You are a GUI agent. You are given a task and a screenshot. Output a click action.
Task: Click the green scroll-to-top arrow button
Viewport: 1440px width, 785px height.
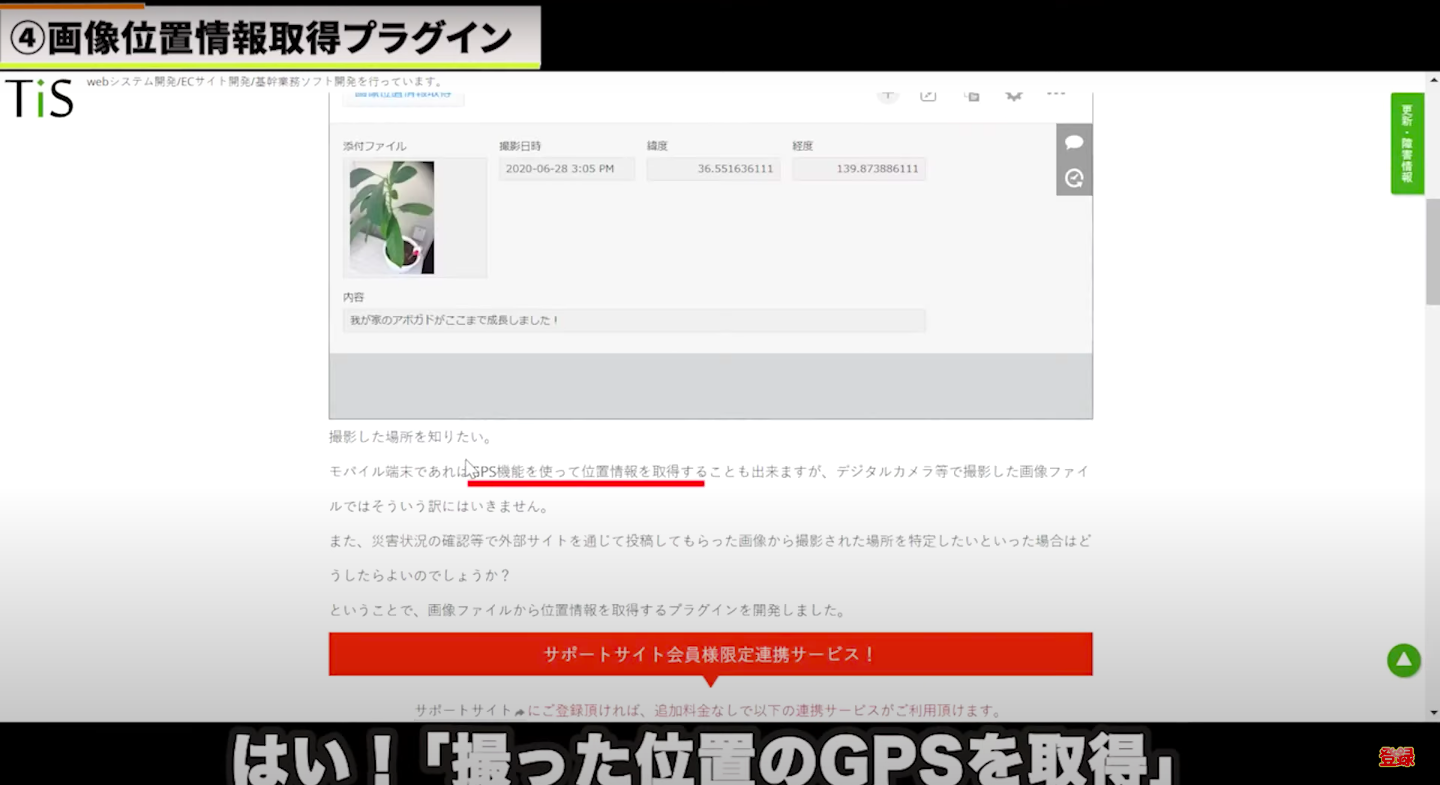tap(1403, 660)
